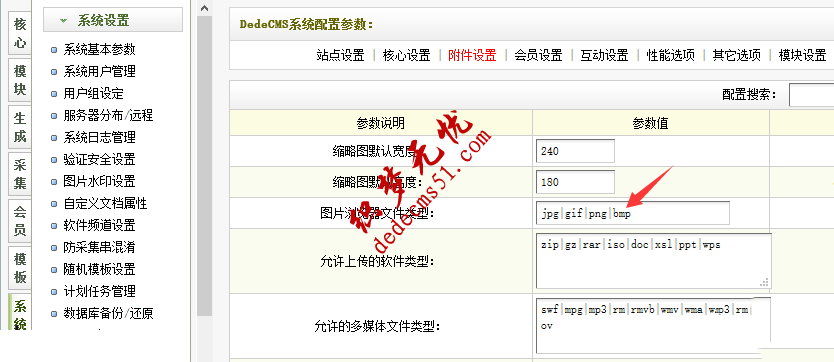Open 系统基本参数 in sidebar

tap(99, 49)
